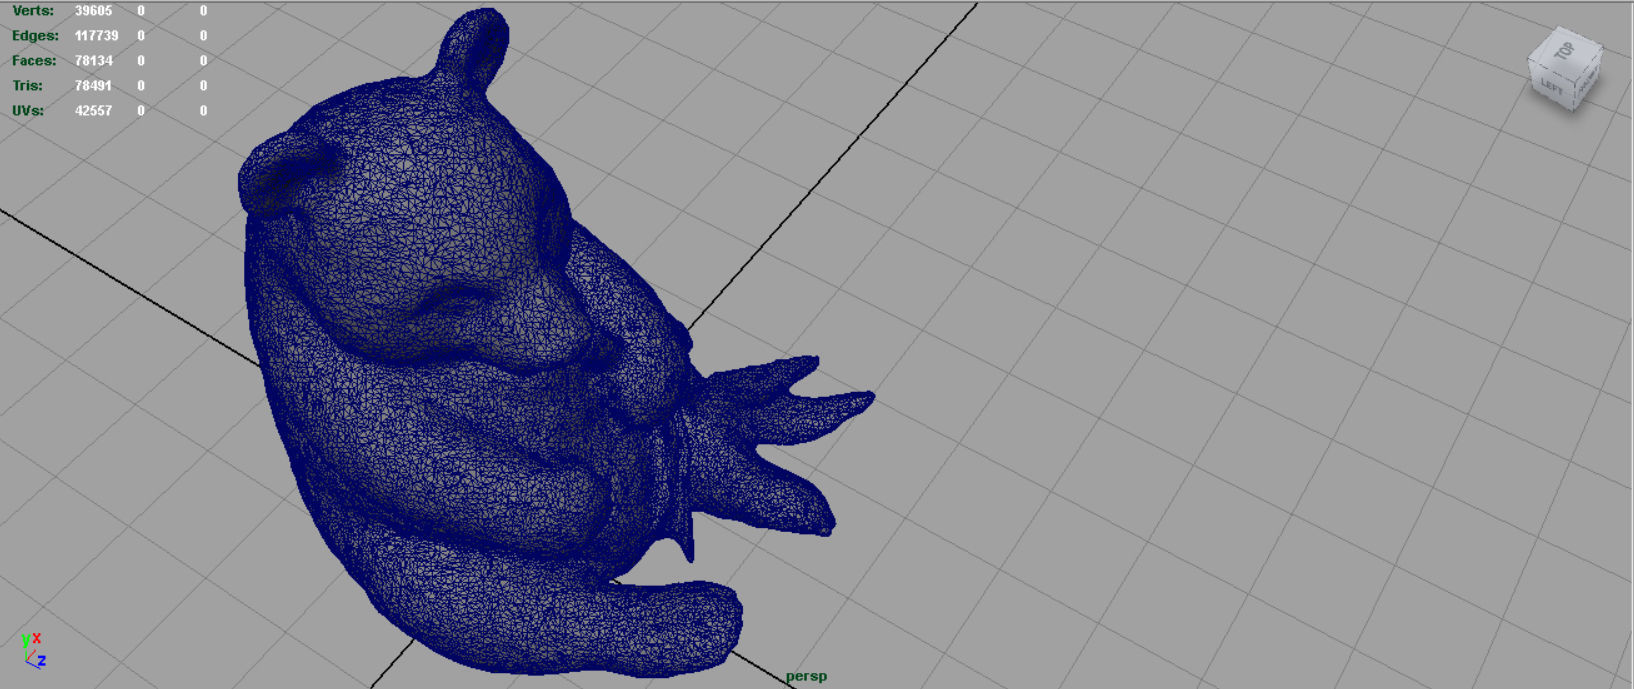The image size is (1634, 689).
Task: Click the edge count value 117739
Action: point(96,35)
